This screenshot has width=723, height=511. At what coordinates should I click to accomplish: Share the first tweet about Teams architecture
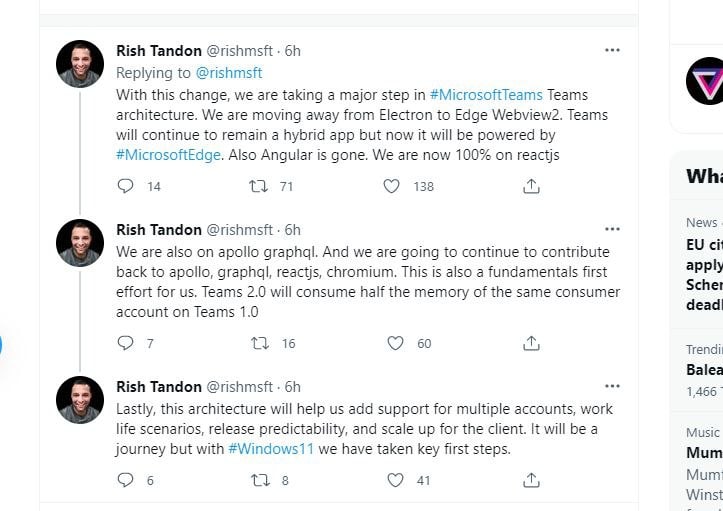click(531, 186)
